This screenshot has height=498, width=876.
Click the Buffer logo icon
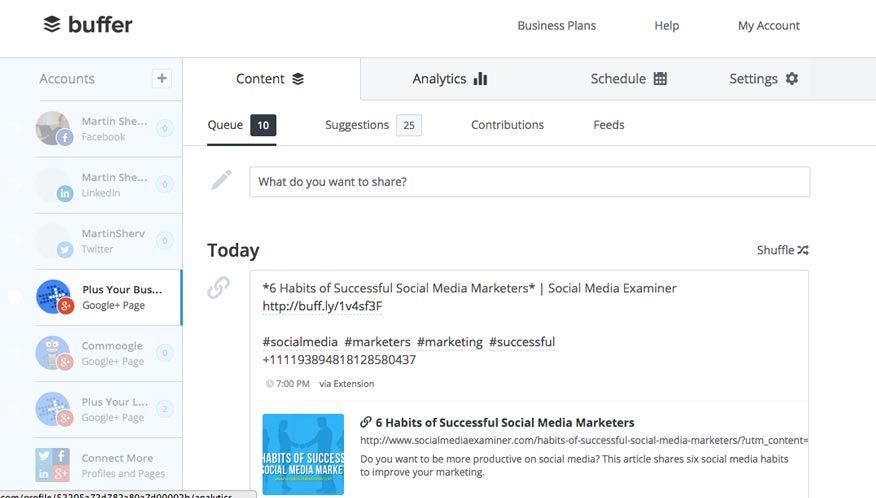[52, 25]
